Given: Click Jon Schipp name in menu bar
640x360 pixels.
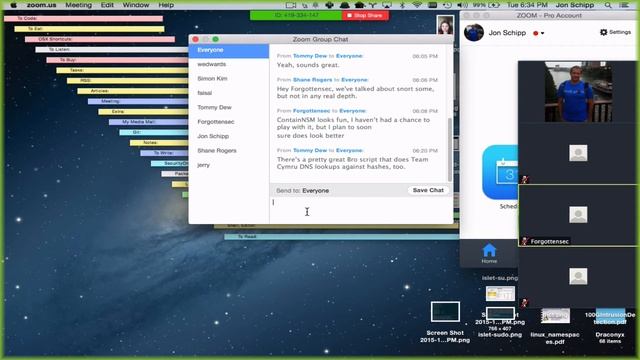Looking at the screenshot, I should (x=574, y=5).
